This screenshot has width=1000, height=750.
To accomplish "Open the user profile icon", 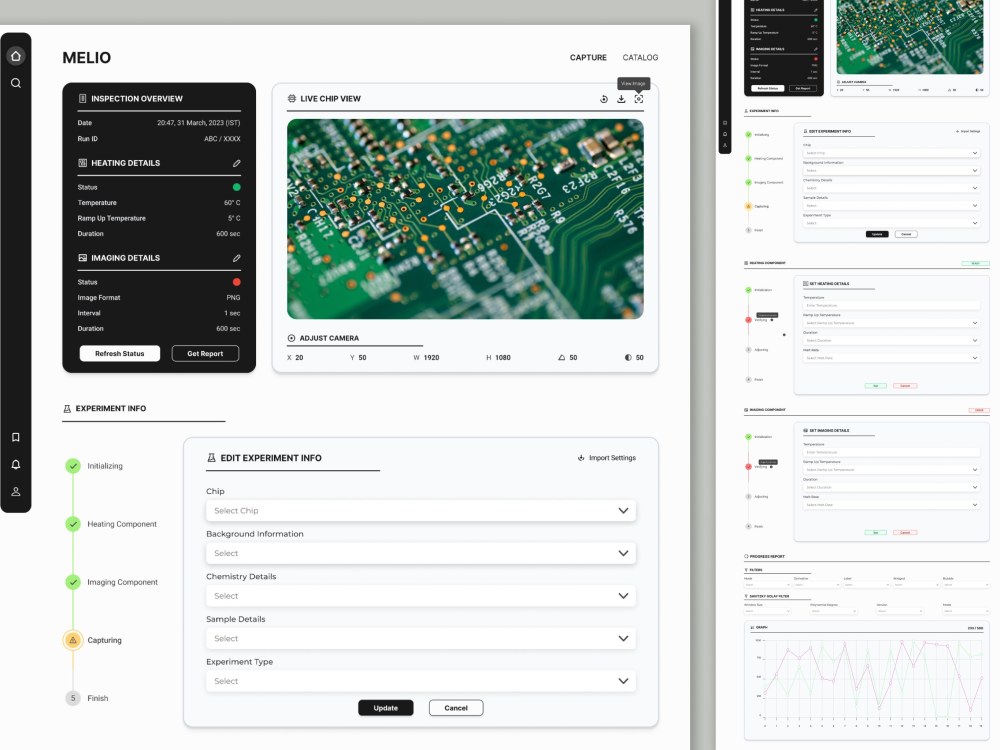I will click(x=16, y=492).
